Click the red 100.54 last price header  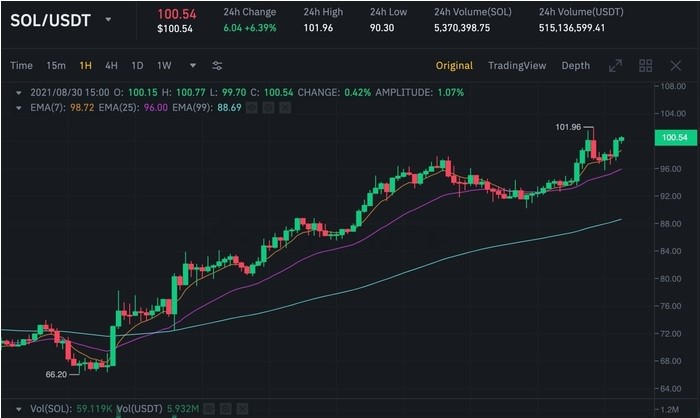coord(177,14)
